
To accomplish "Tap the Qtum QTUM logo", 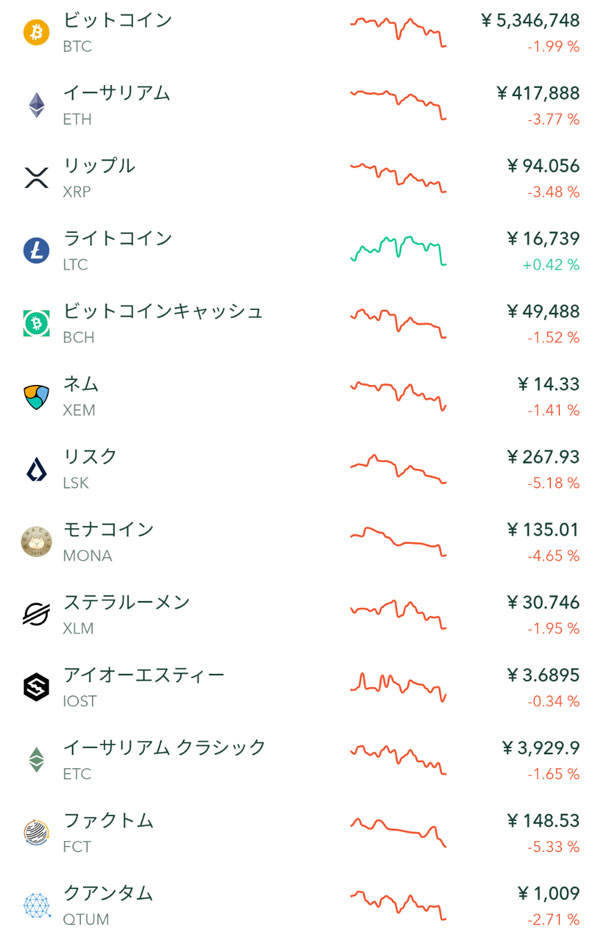I will pos(36,906).
